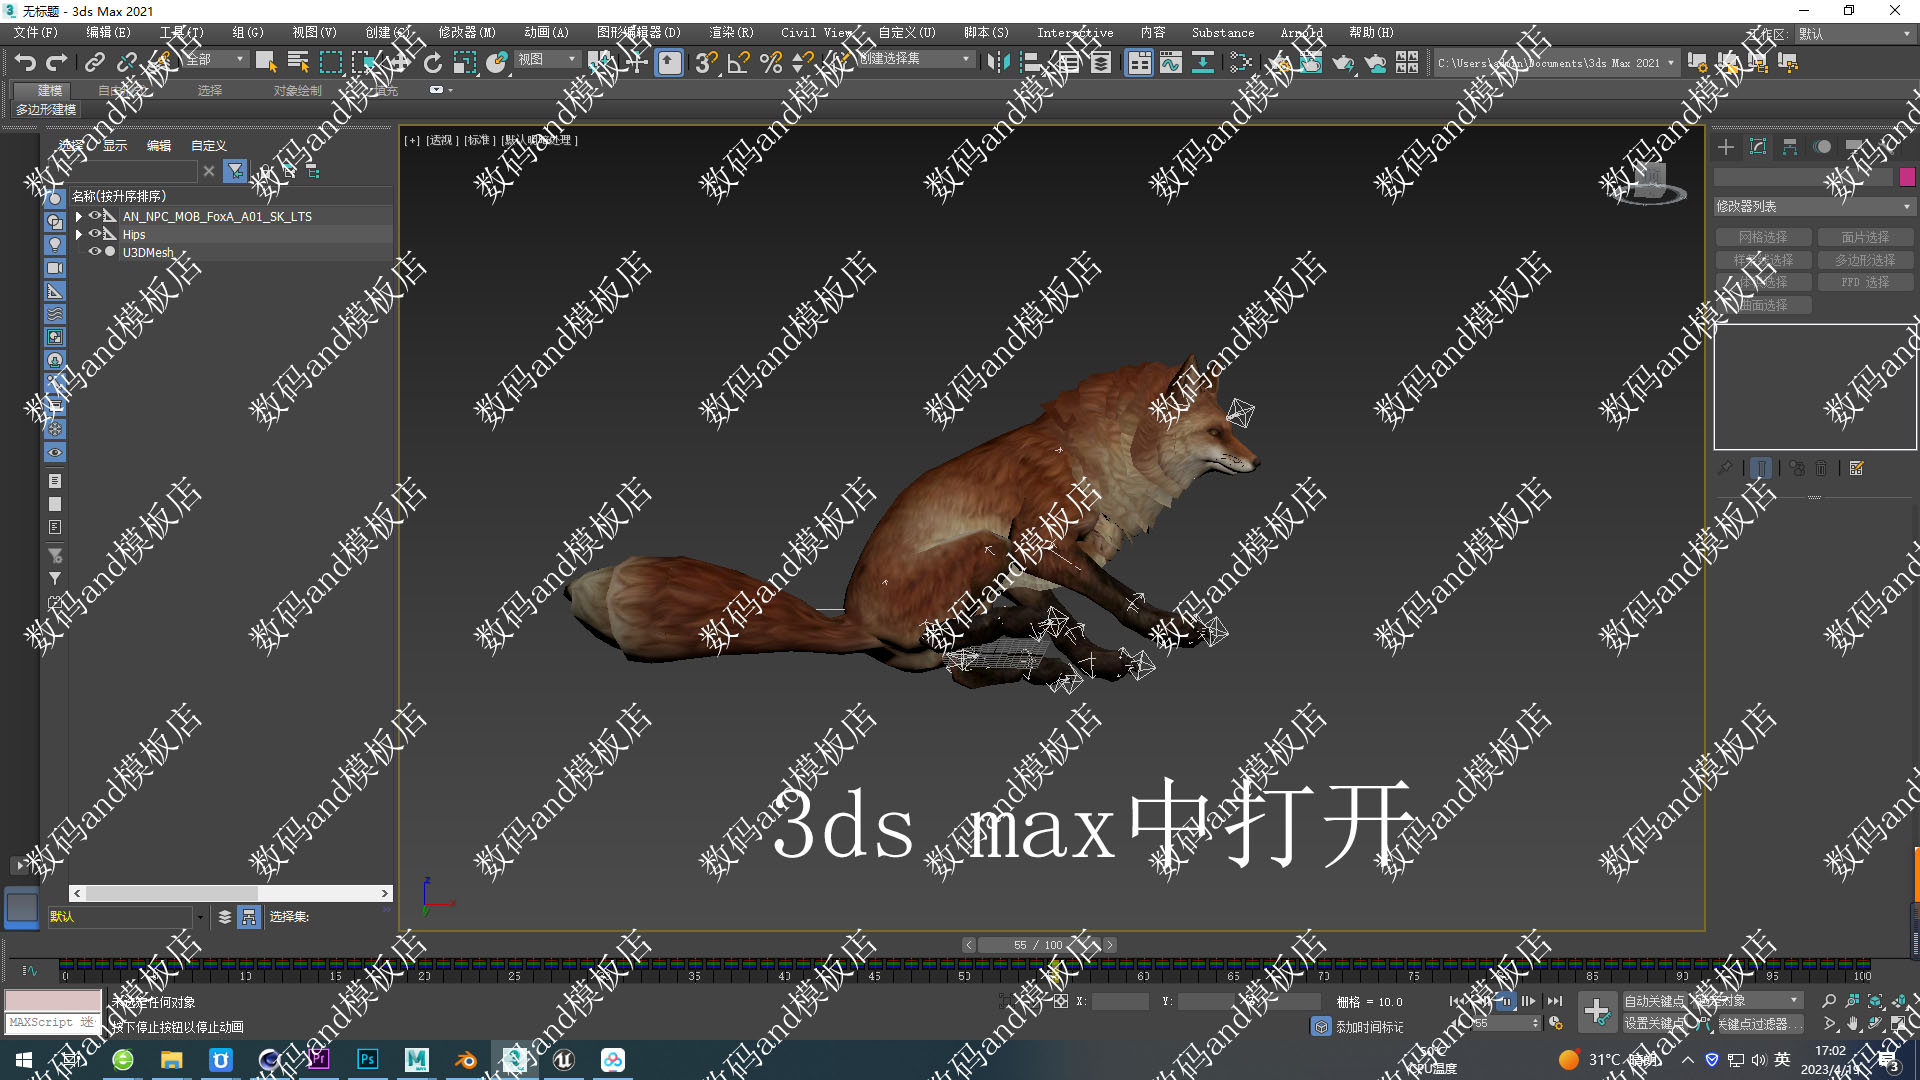The width and height of the screenshot is (1920, 1080).
Task: Click the Render in Cloud teapot icon
Action: [1376, 63]
